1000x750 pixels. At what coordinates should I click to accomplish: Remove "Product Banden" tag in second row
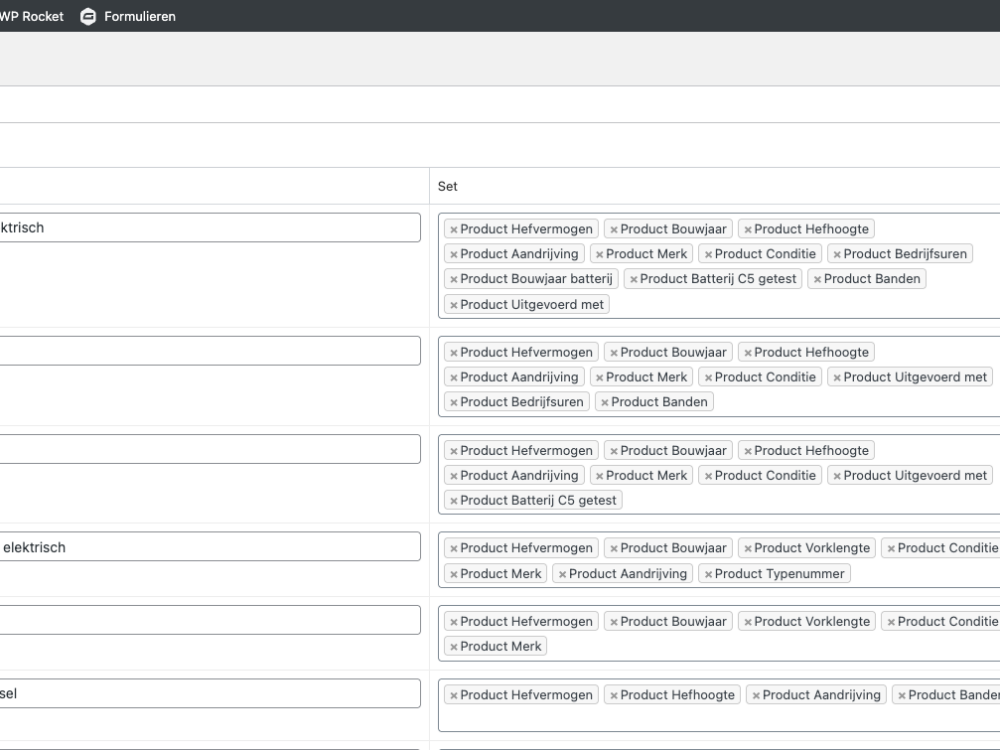pyautogui.click(x=605, y=403)
